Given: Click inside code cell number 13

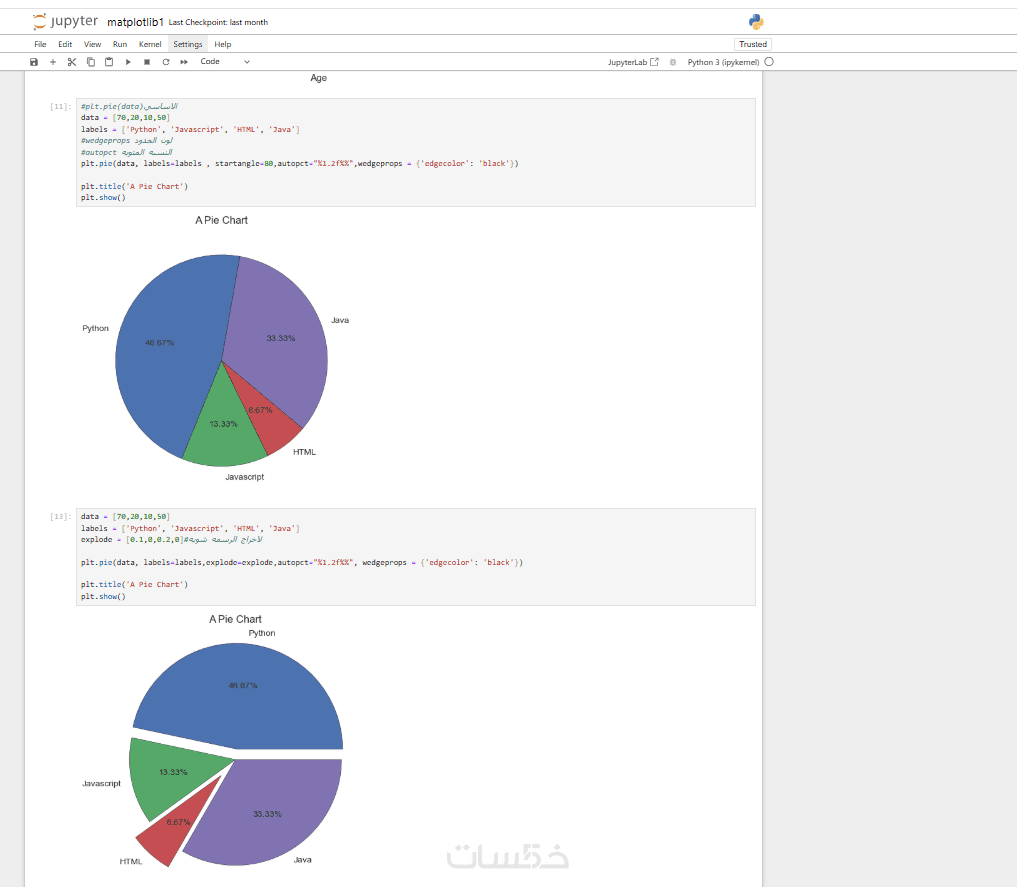Looking at the screenshot, I should point(416,557).
